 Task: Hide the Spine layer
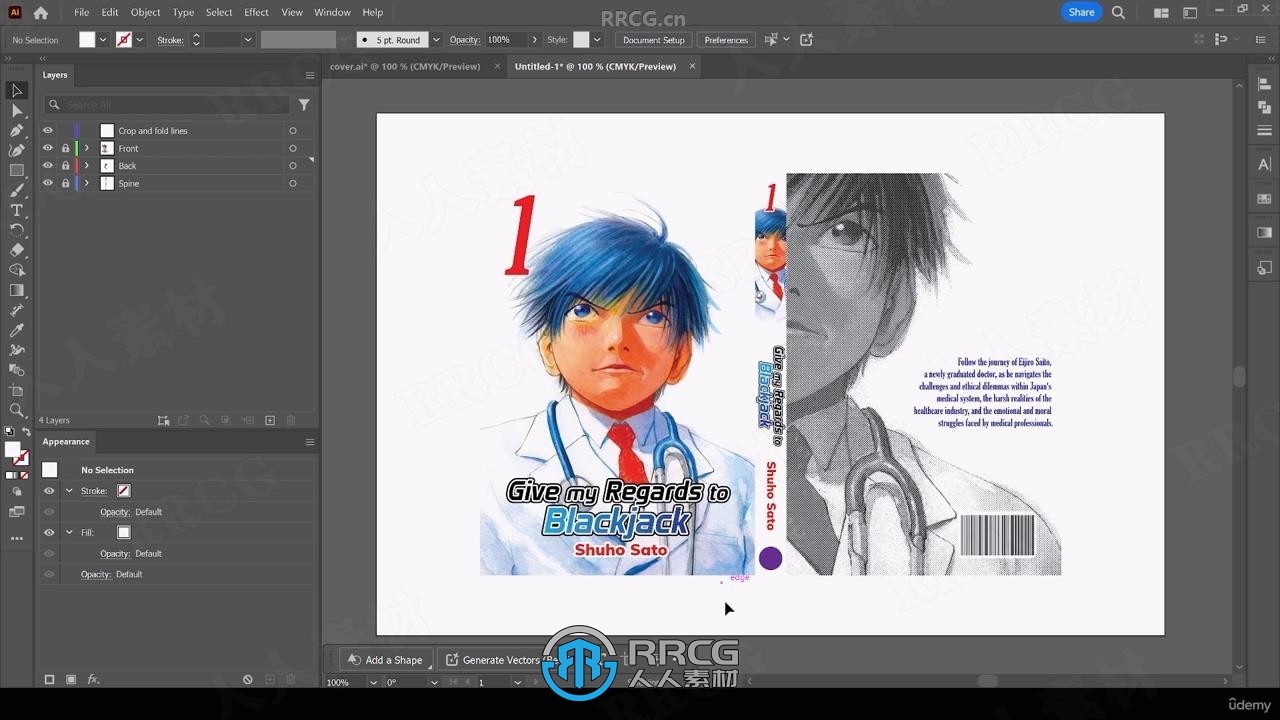click(47, 183)
